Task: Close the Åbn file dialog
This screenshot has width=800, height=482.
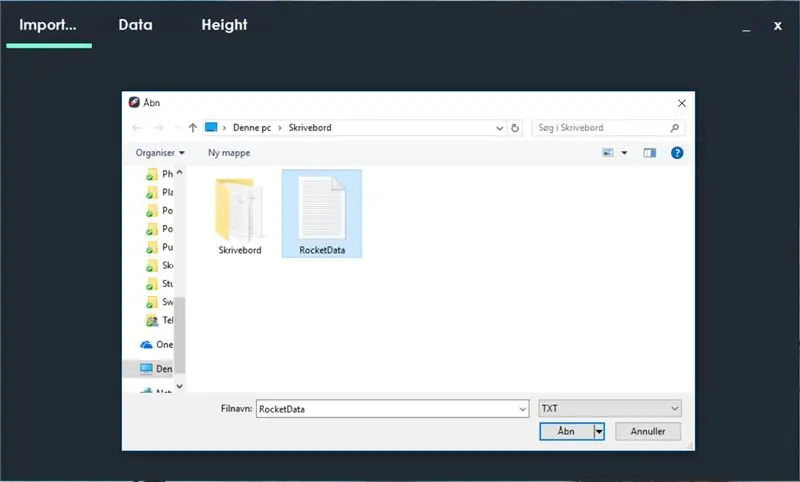Action: [x=682, y=103]
